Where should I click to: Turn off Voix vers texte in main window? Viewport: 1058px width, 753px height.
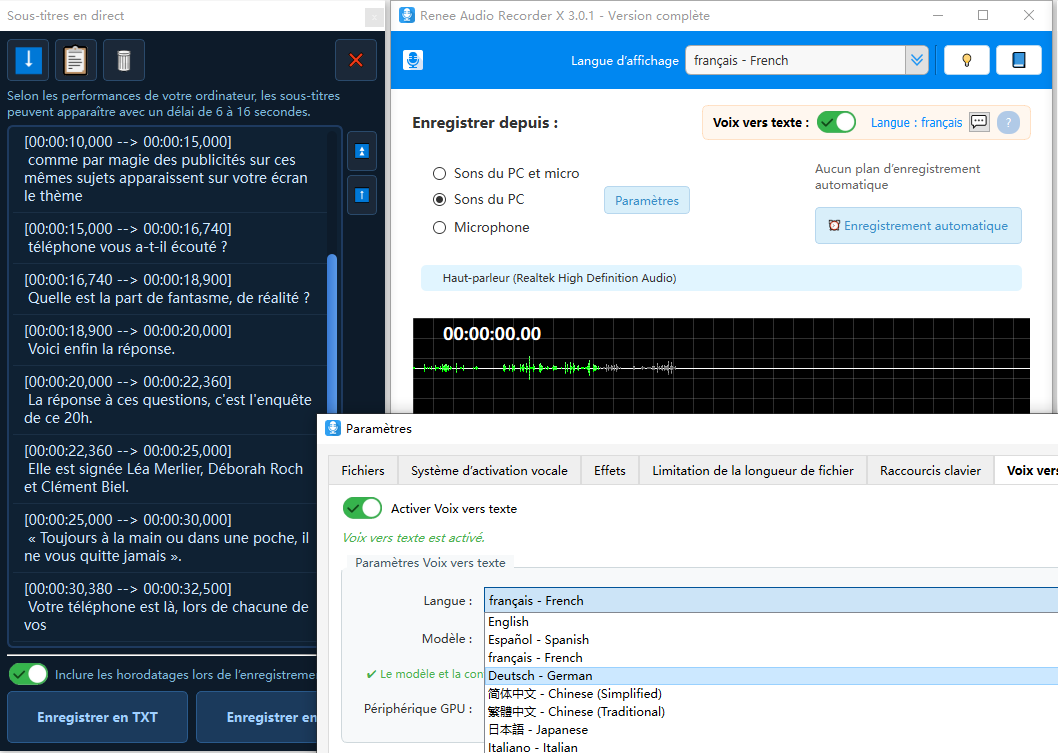836,122
